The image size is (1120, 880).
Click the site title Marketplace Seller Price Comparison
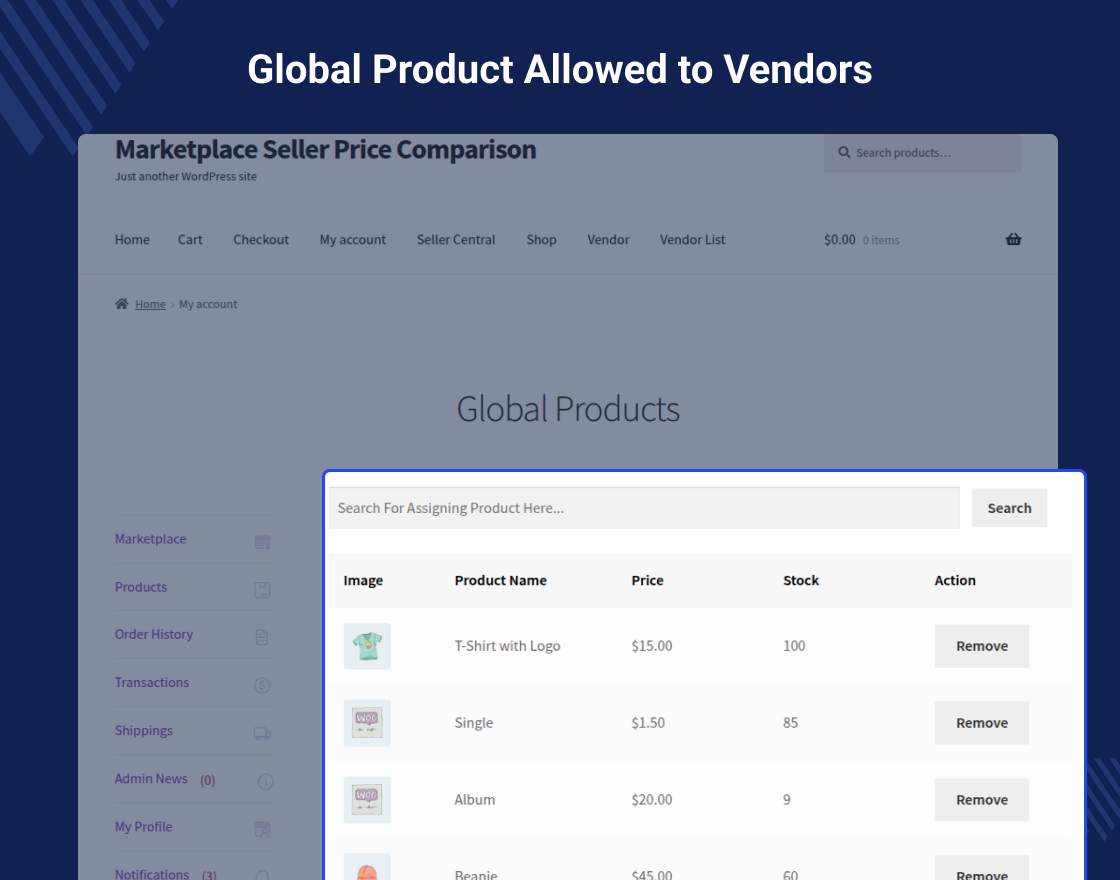coord(326,150)
